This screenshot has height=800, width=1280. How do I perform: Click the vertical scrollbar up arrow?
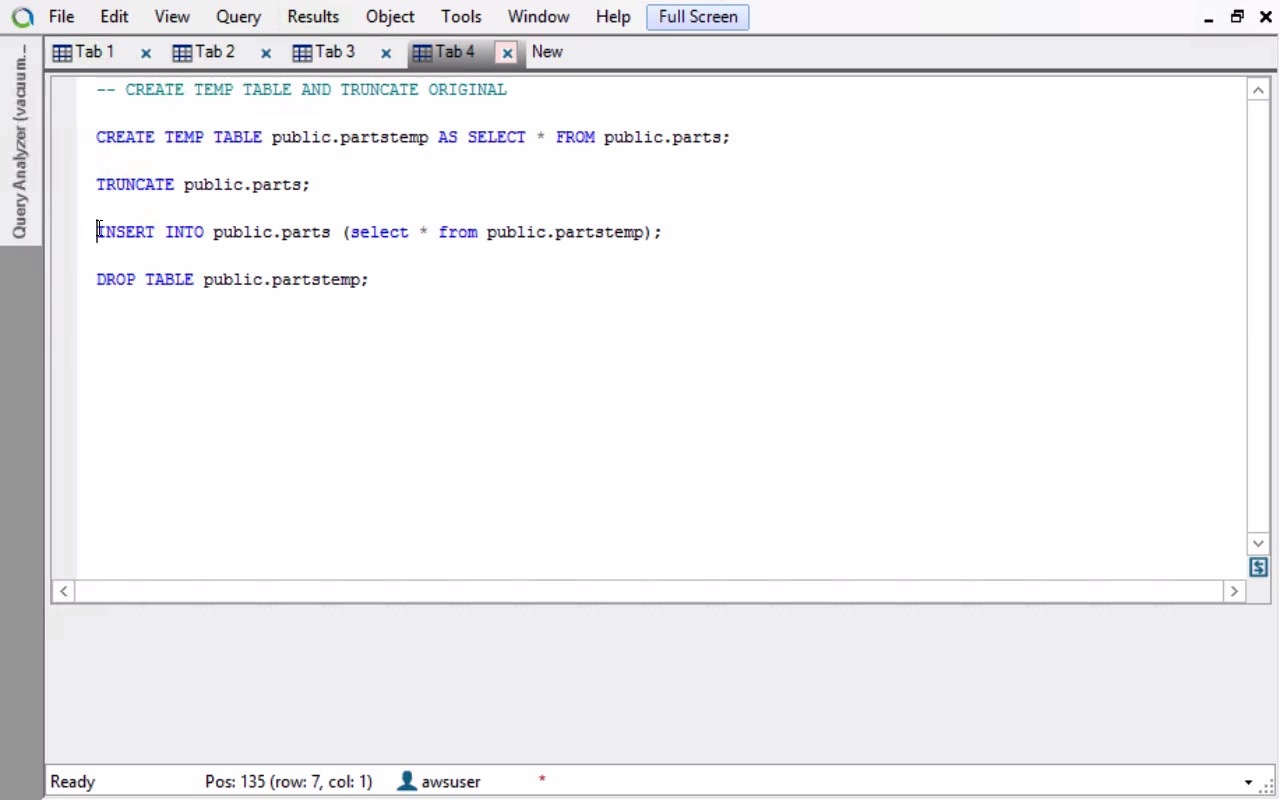click(x=1259, y=90)
